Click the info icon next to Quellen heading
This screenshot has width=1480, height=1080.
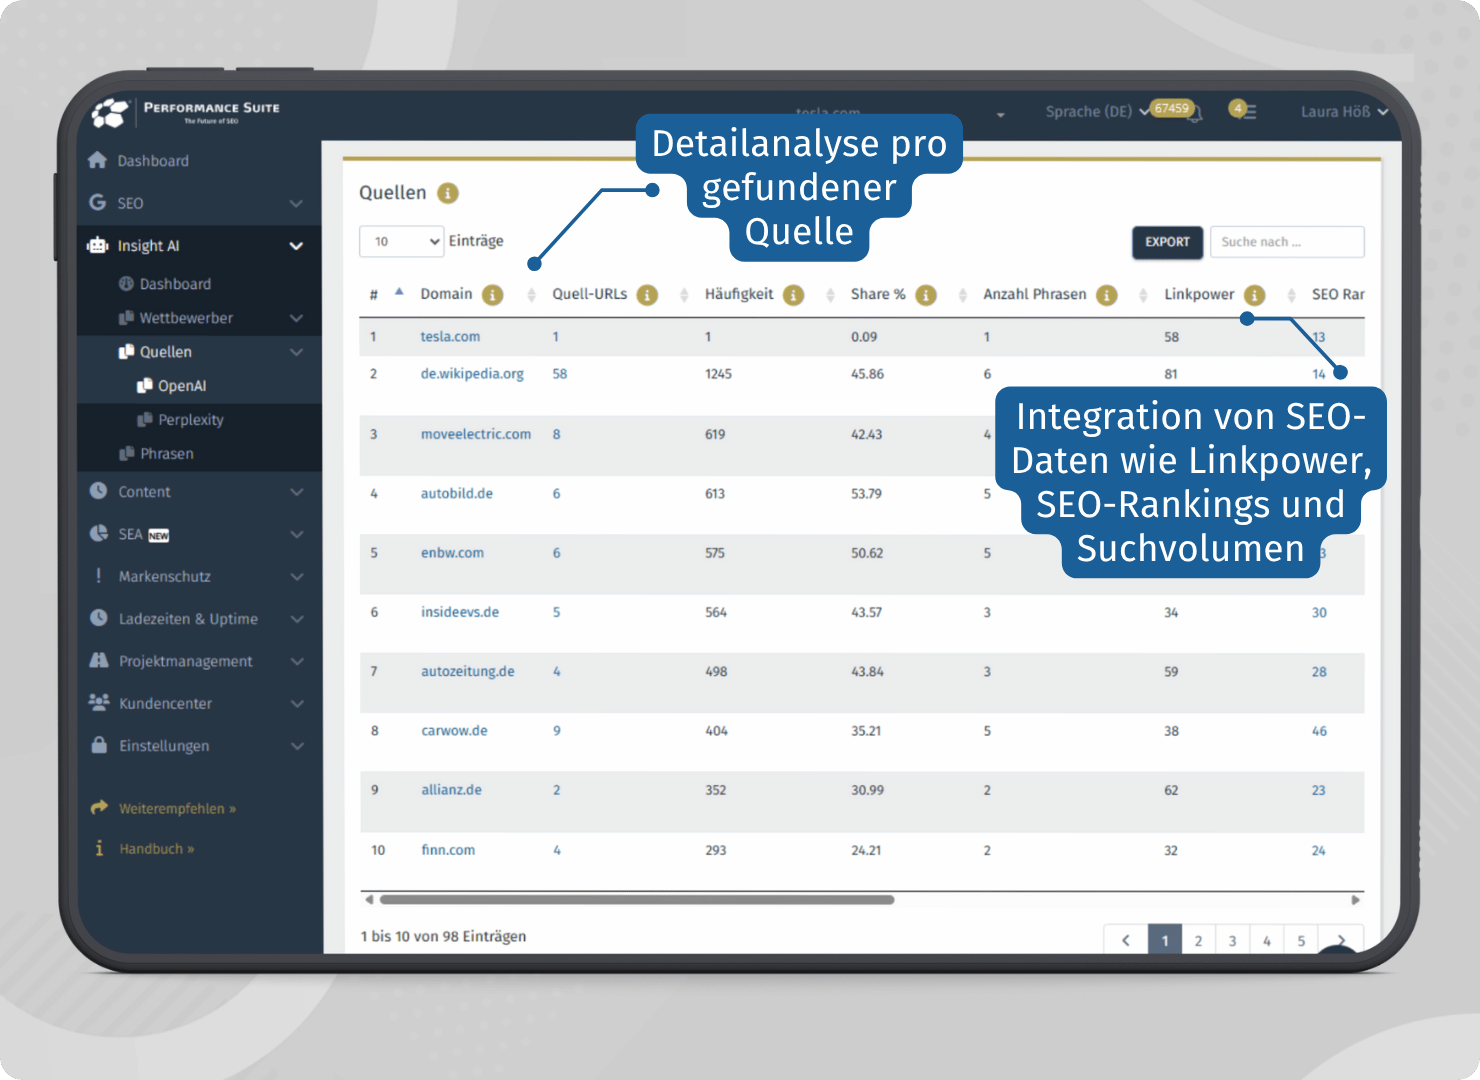[x=448, y=193]
